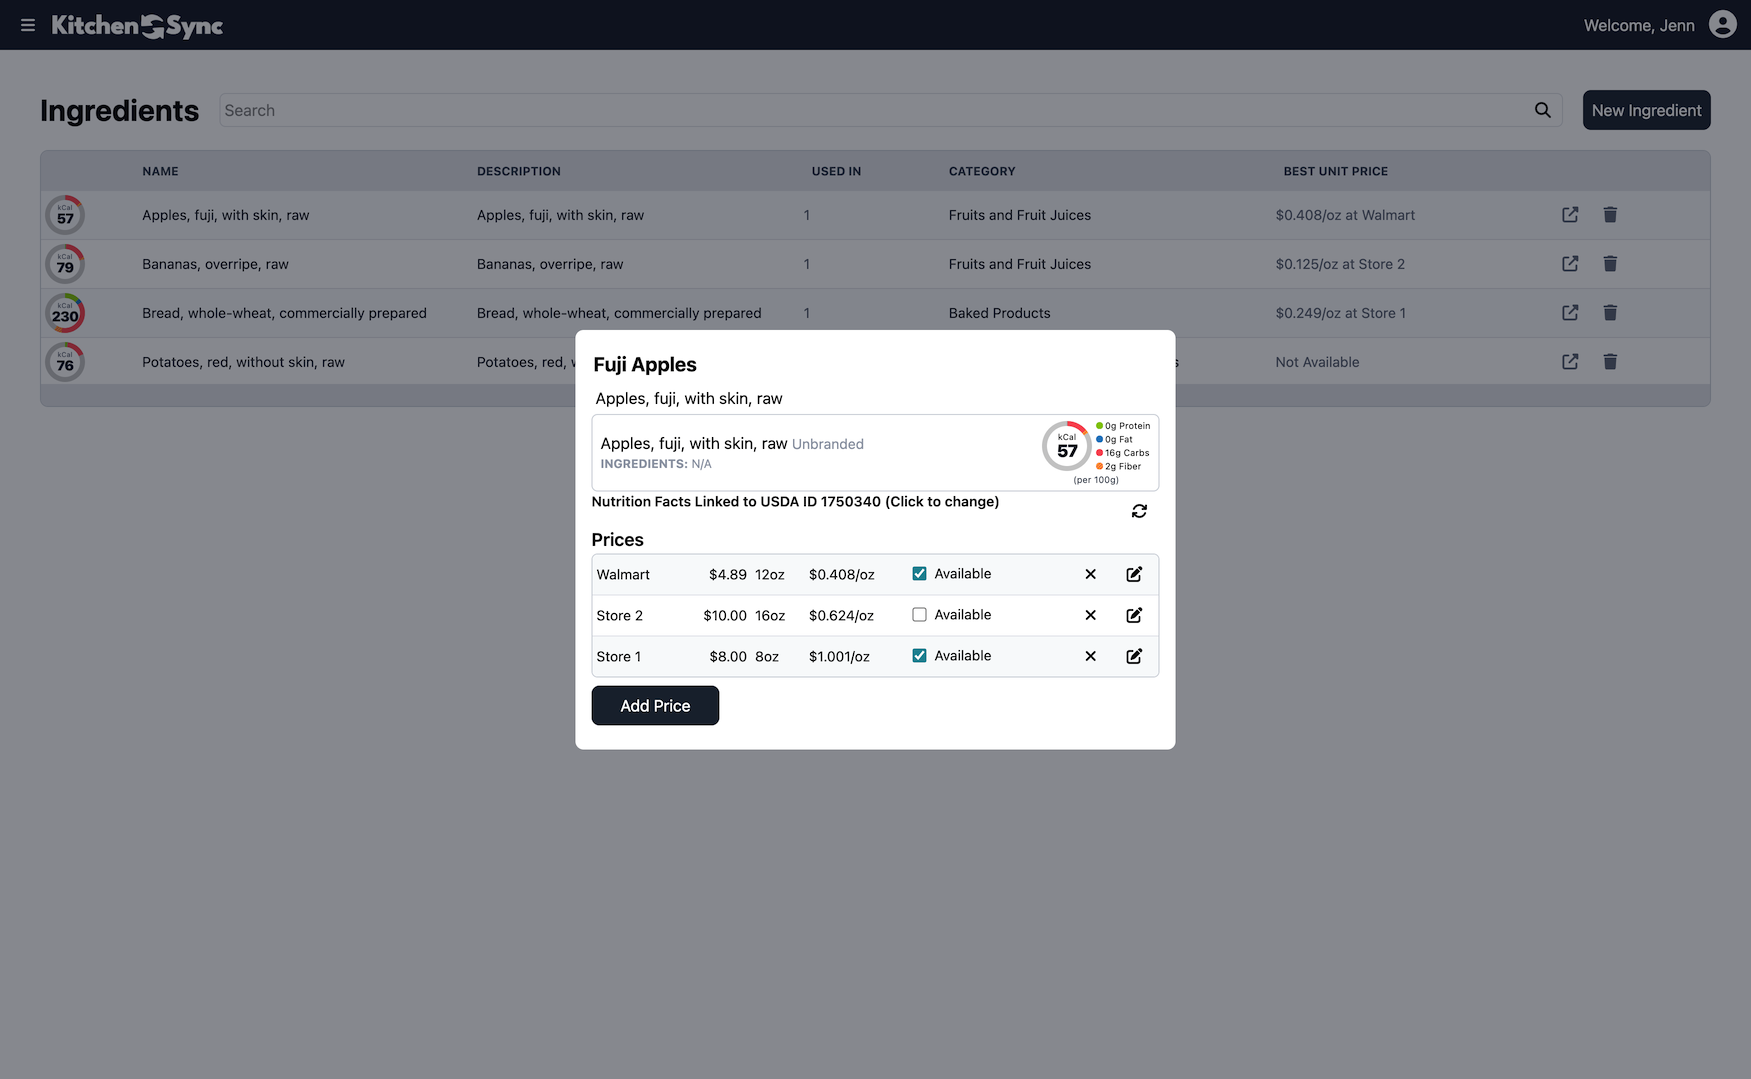Viewport: 1751px width, 1079px height.
Task: Edit the Walmart price entry
Action: tap(1134, 574)
